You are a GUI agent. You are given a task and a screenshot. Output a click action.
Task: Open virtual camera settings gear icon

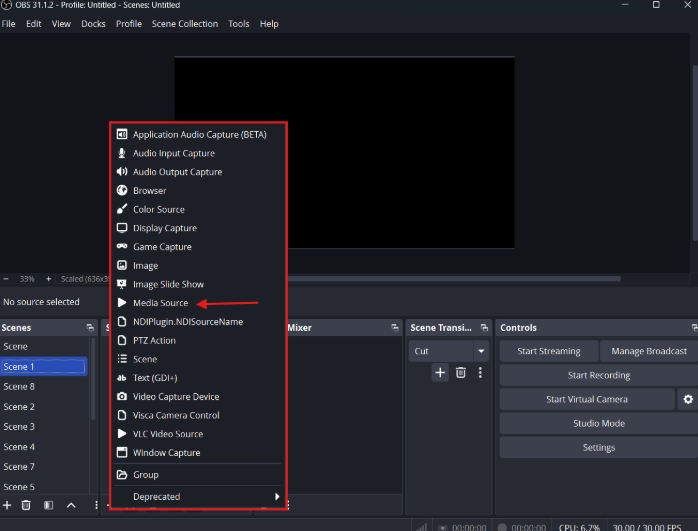tap(687, 399)
